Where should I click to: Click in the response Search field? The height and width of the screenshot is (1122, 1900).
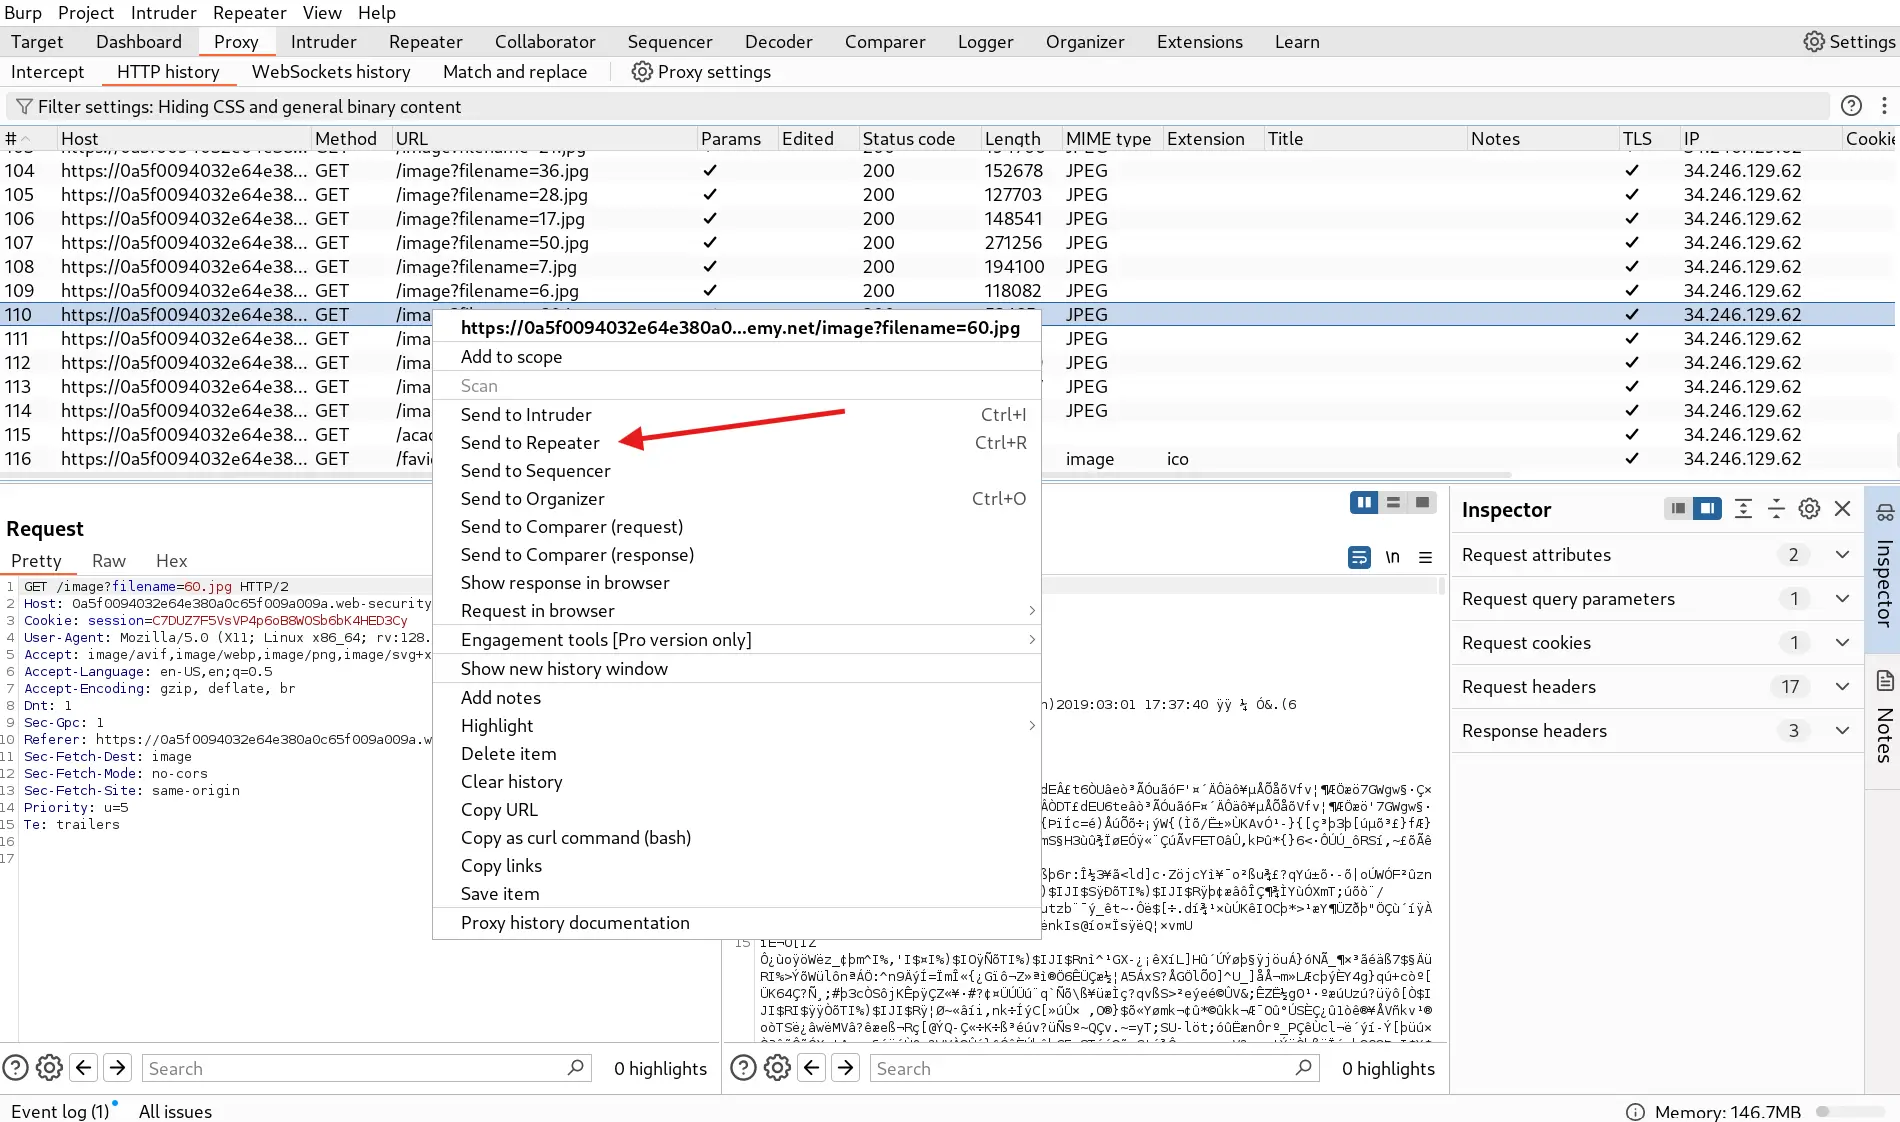1095,1068
